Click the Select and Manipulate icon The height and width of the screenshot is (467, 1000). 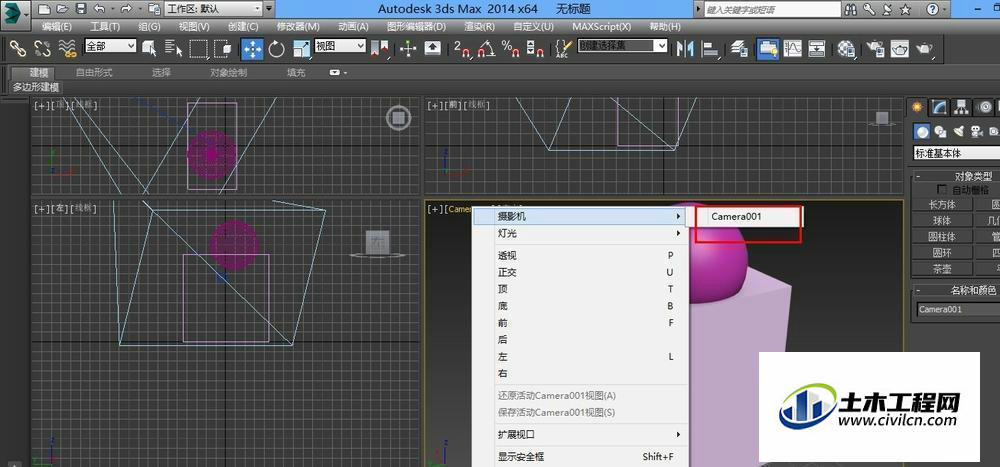point(408,48)
